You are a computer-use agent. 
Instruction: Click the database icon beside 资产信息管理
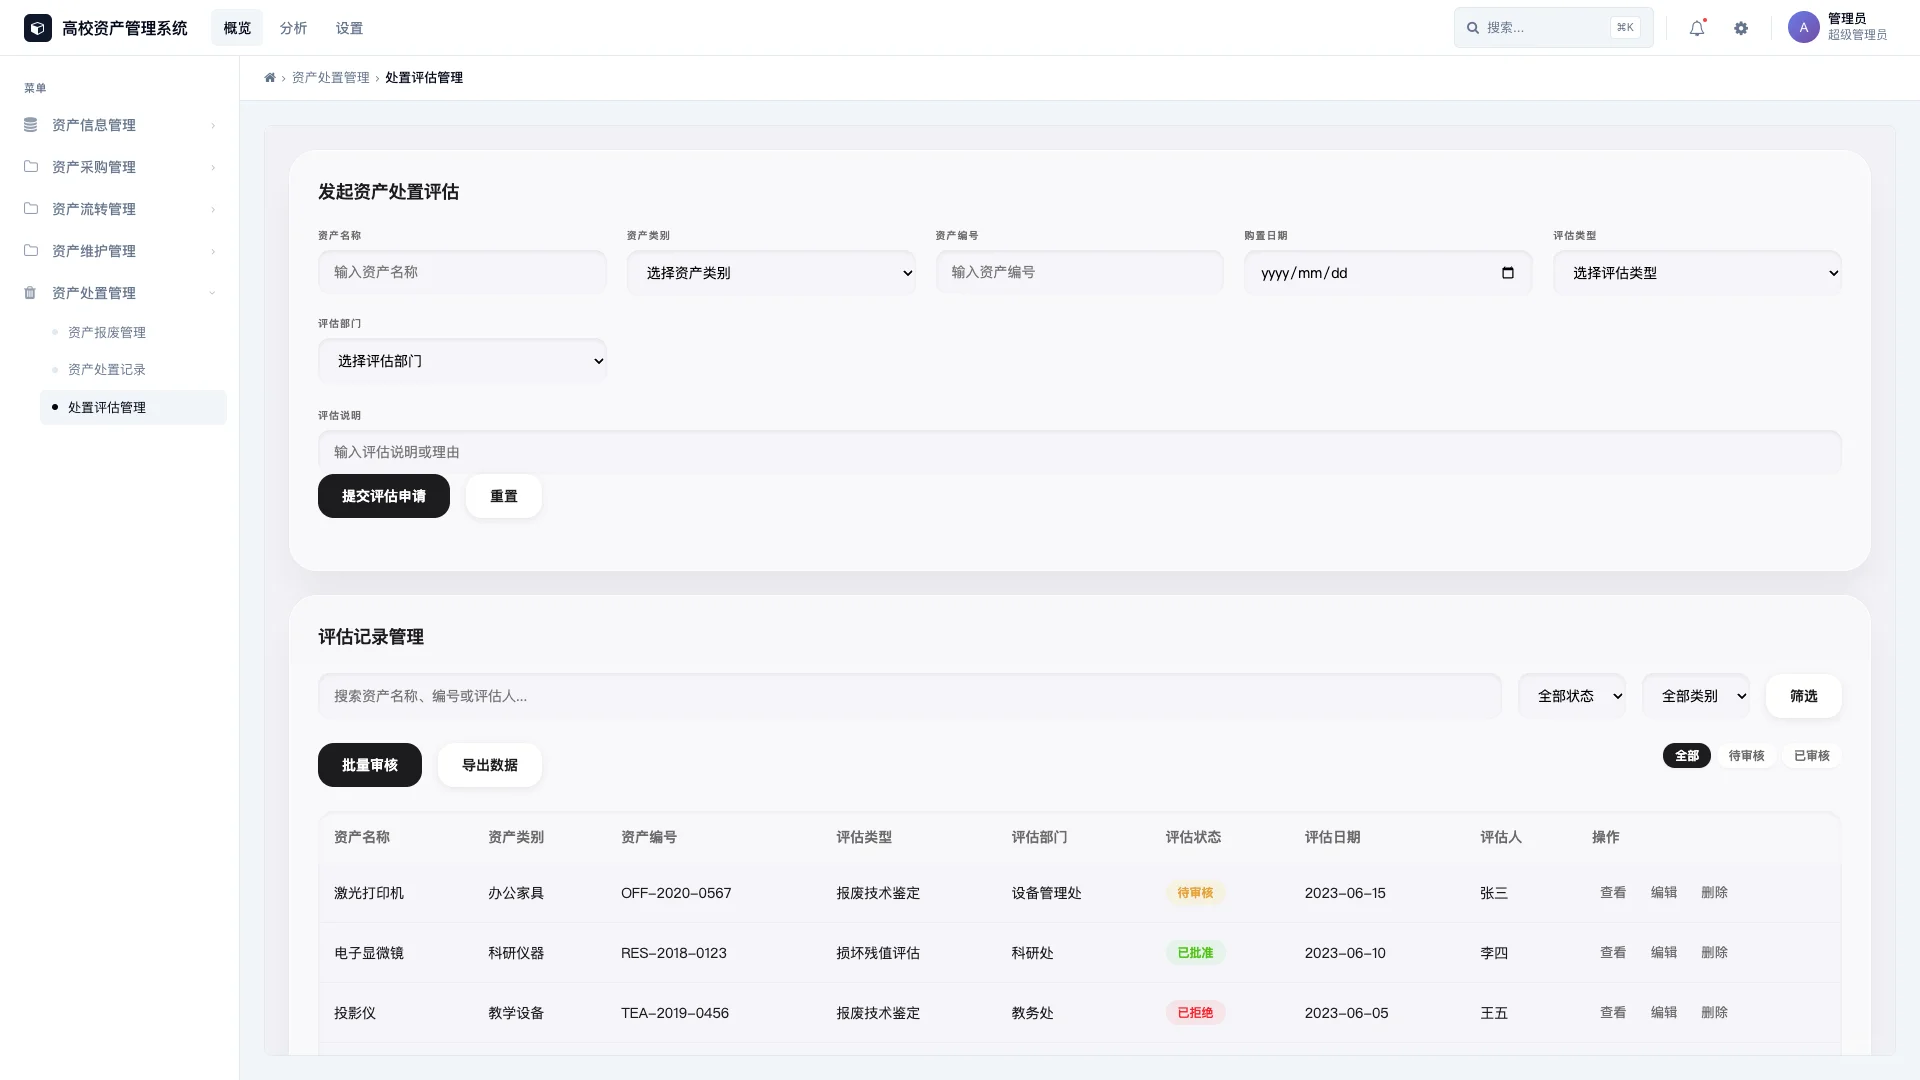point(31,124)
